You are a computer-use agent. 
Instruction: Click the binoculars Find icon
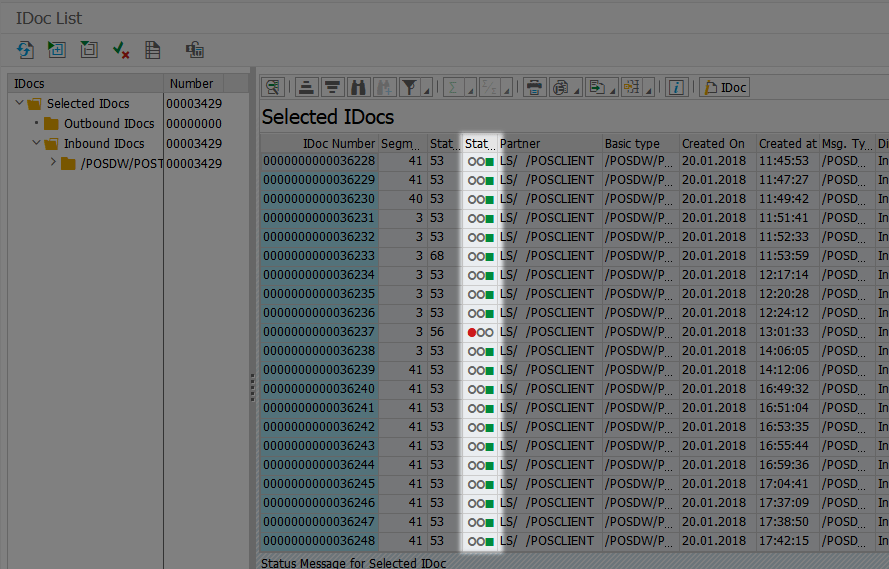(x=360, y=87)
